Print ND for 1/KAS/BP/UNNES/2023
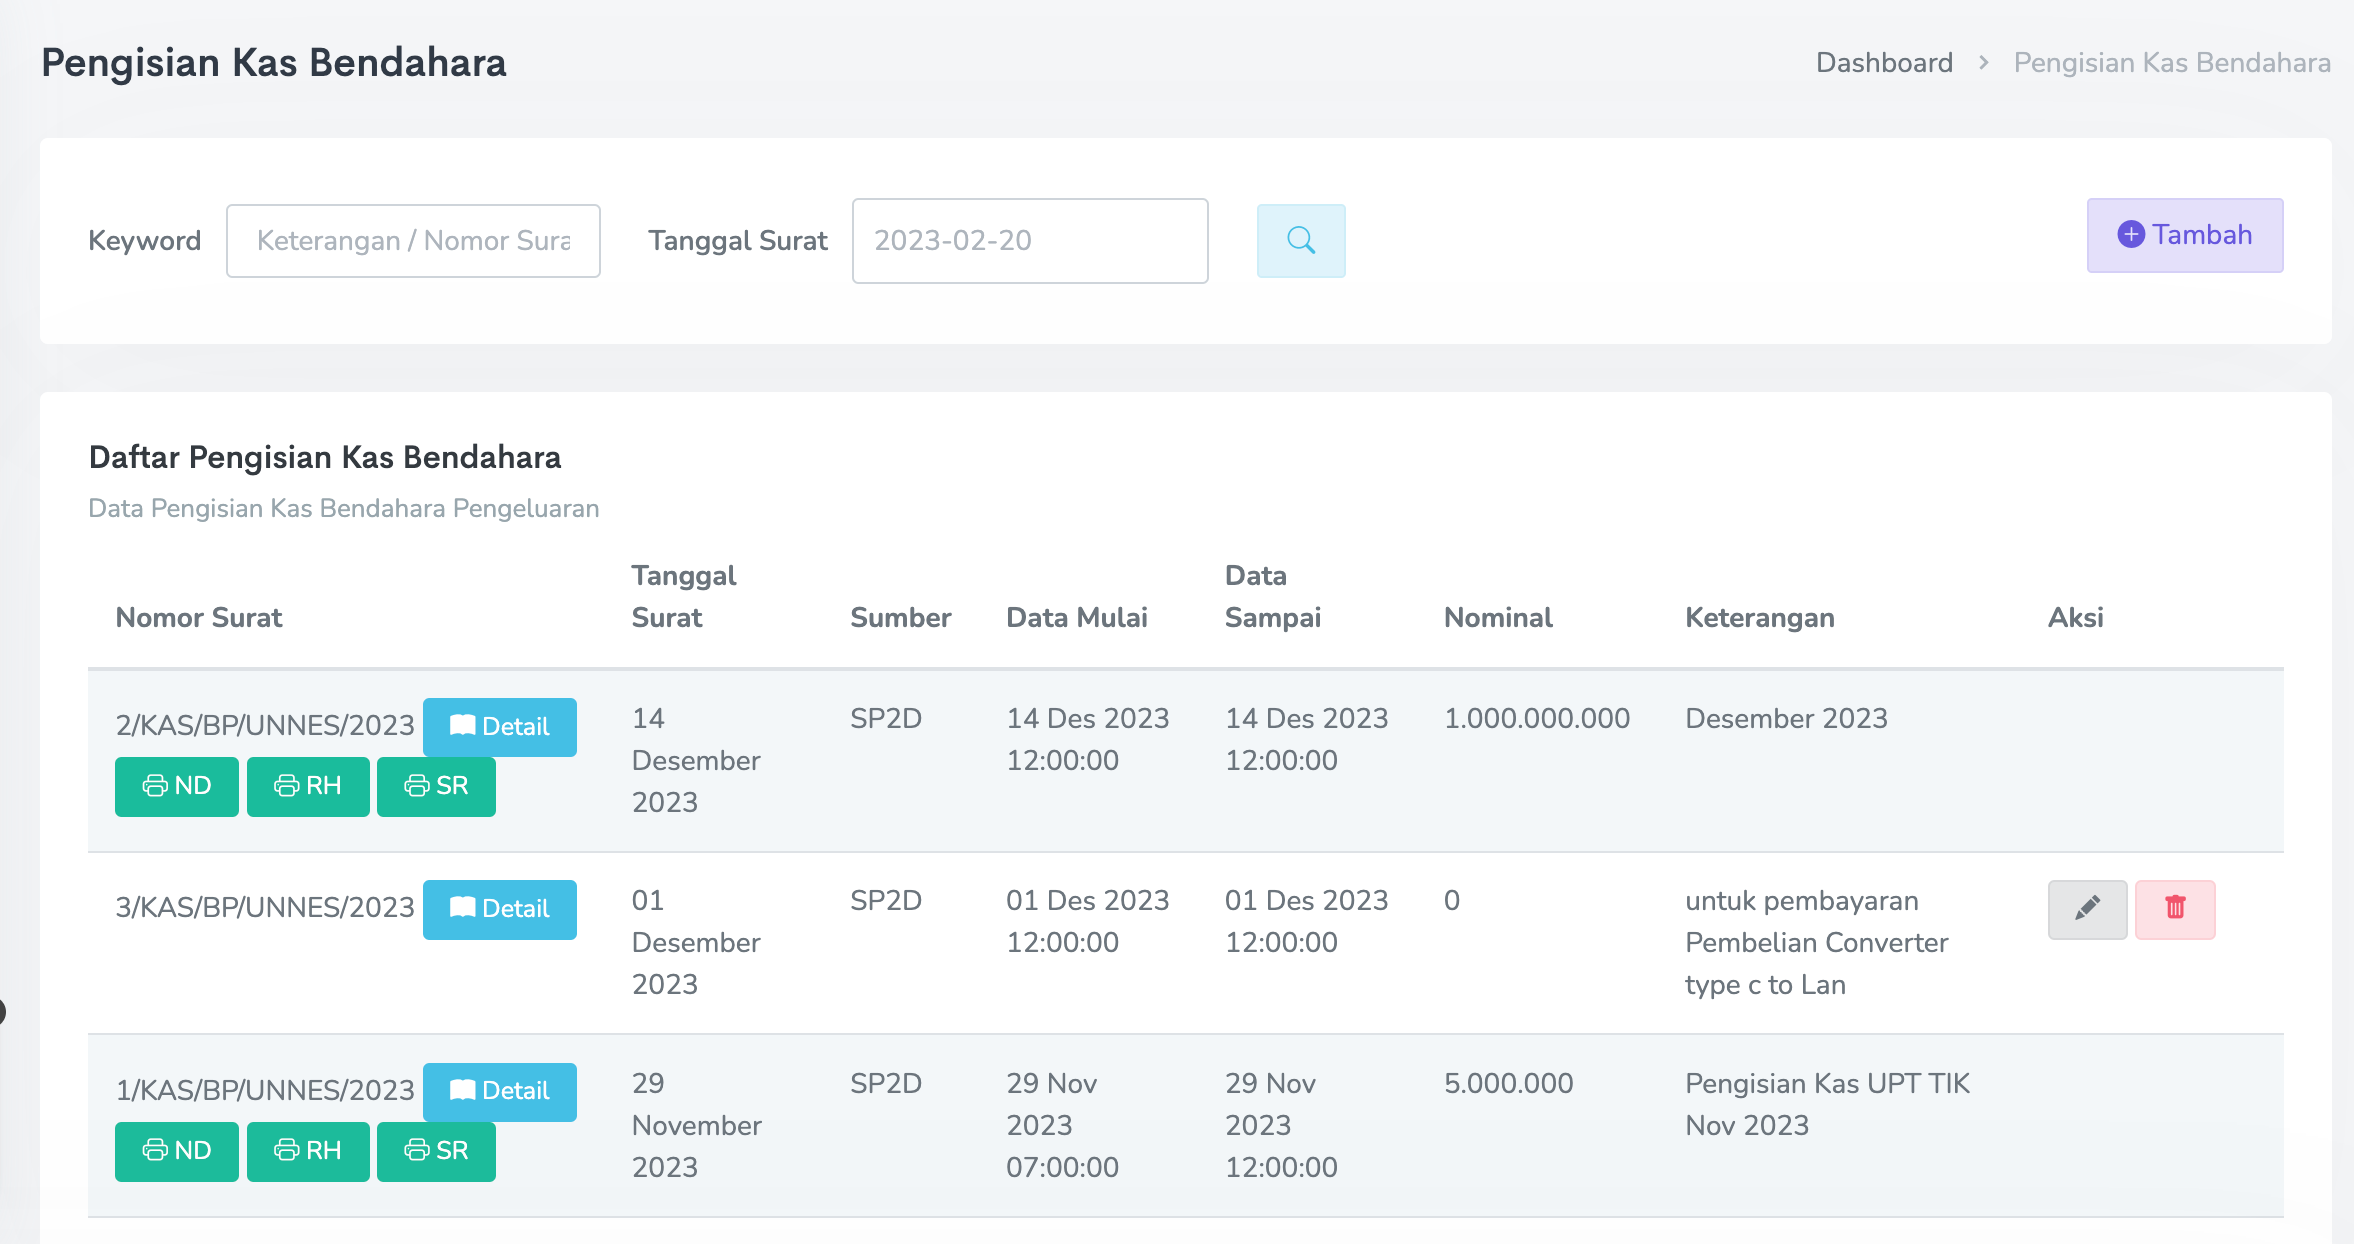2354x1246 pixels. (177, 1151)
